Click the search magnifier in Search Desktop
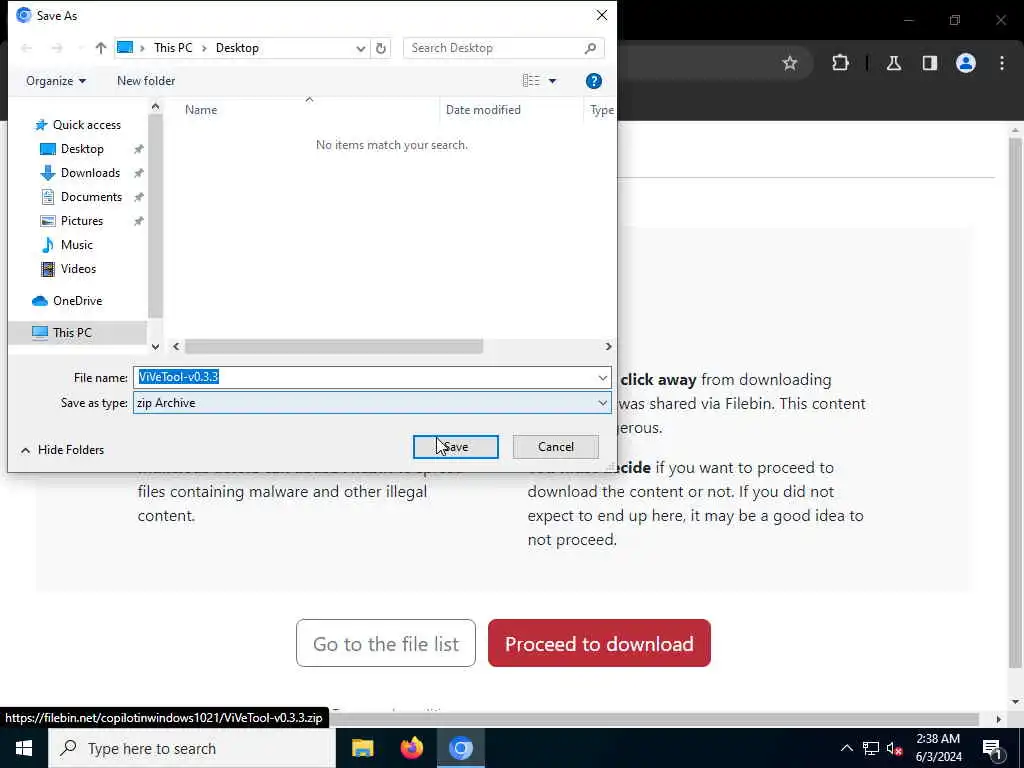This screenshot has height=768, width=1024. pyautogui.click(x=590, y=48)
